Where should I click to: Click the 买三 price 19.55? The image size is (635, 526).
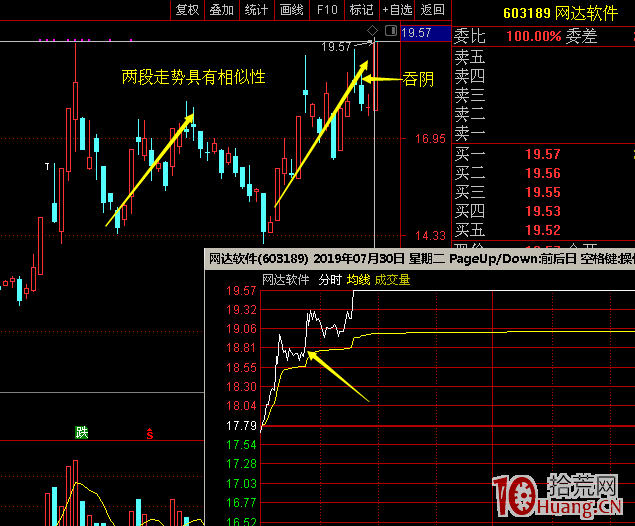click(543, 192)
